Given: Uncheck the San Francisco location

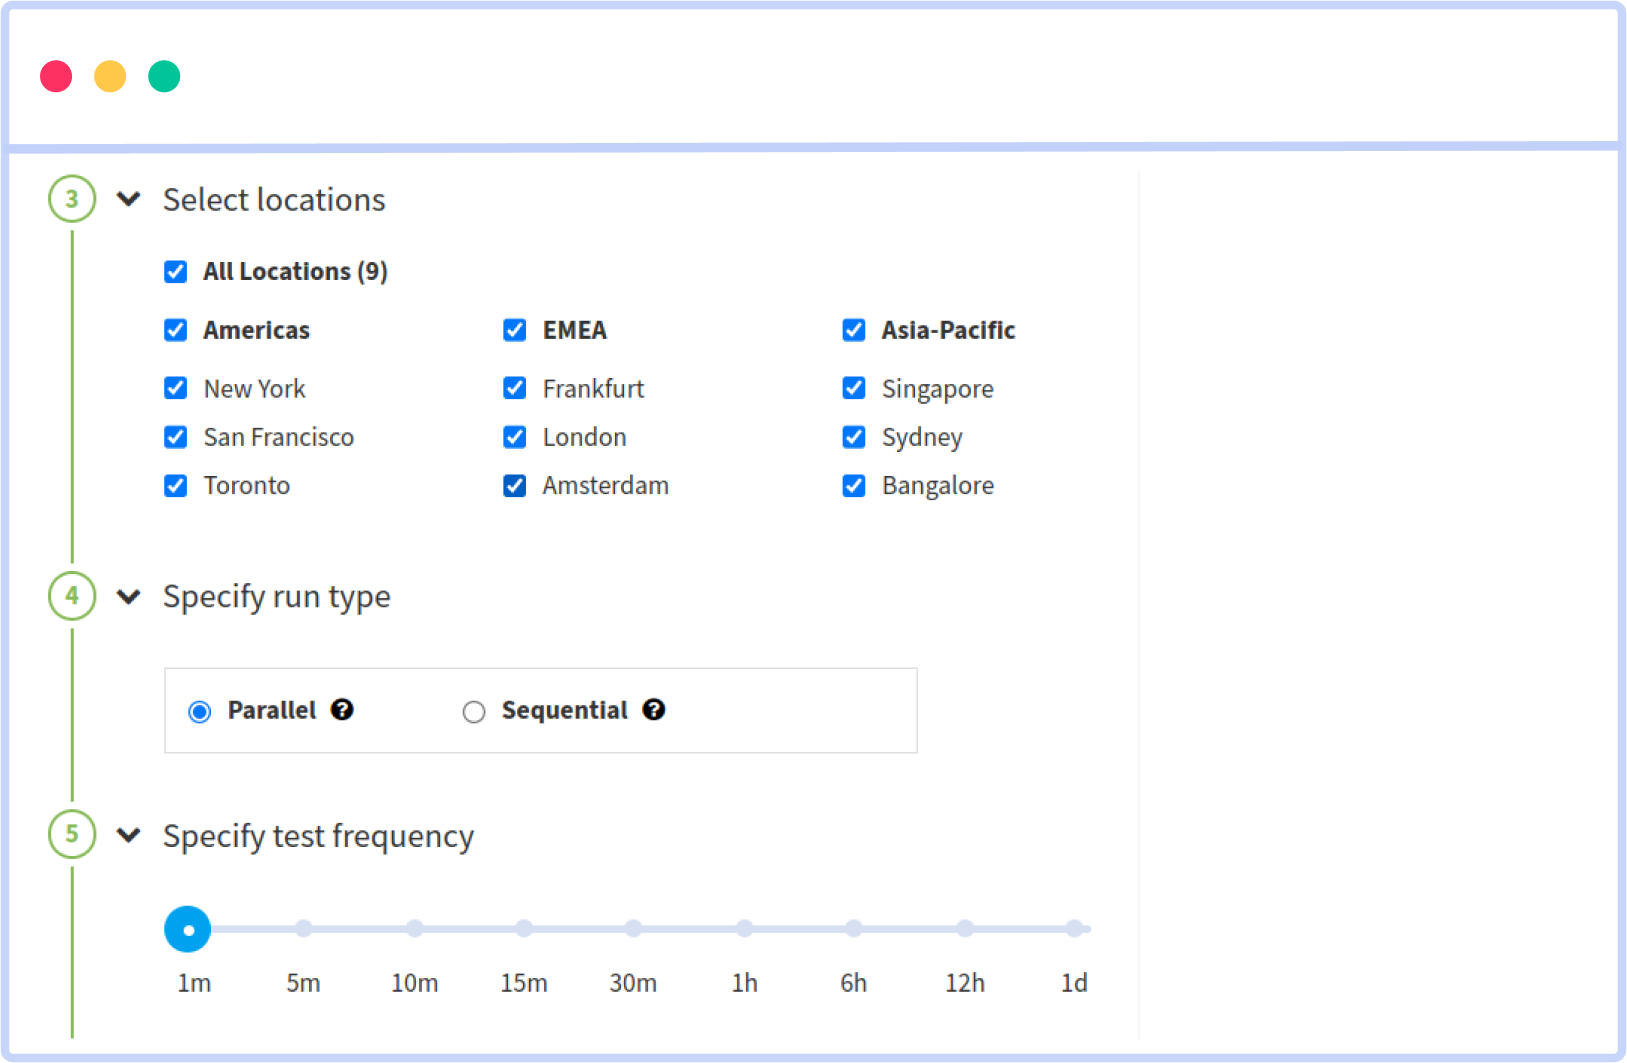Looking at the screenshot, I should click(176, 437).
